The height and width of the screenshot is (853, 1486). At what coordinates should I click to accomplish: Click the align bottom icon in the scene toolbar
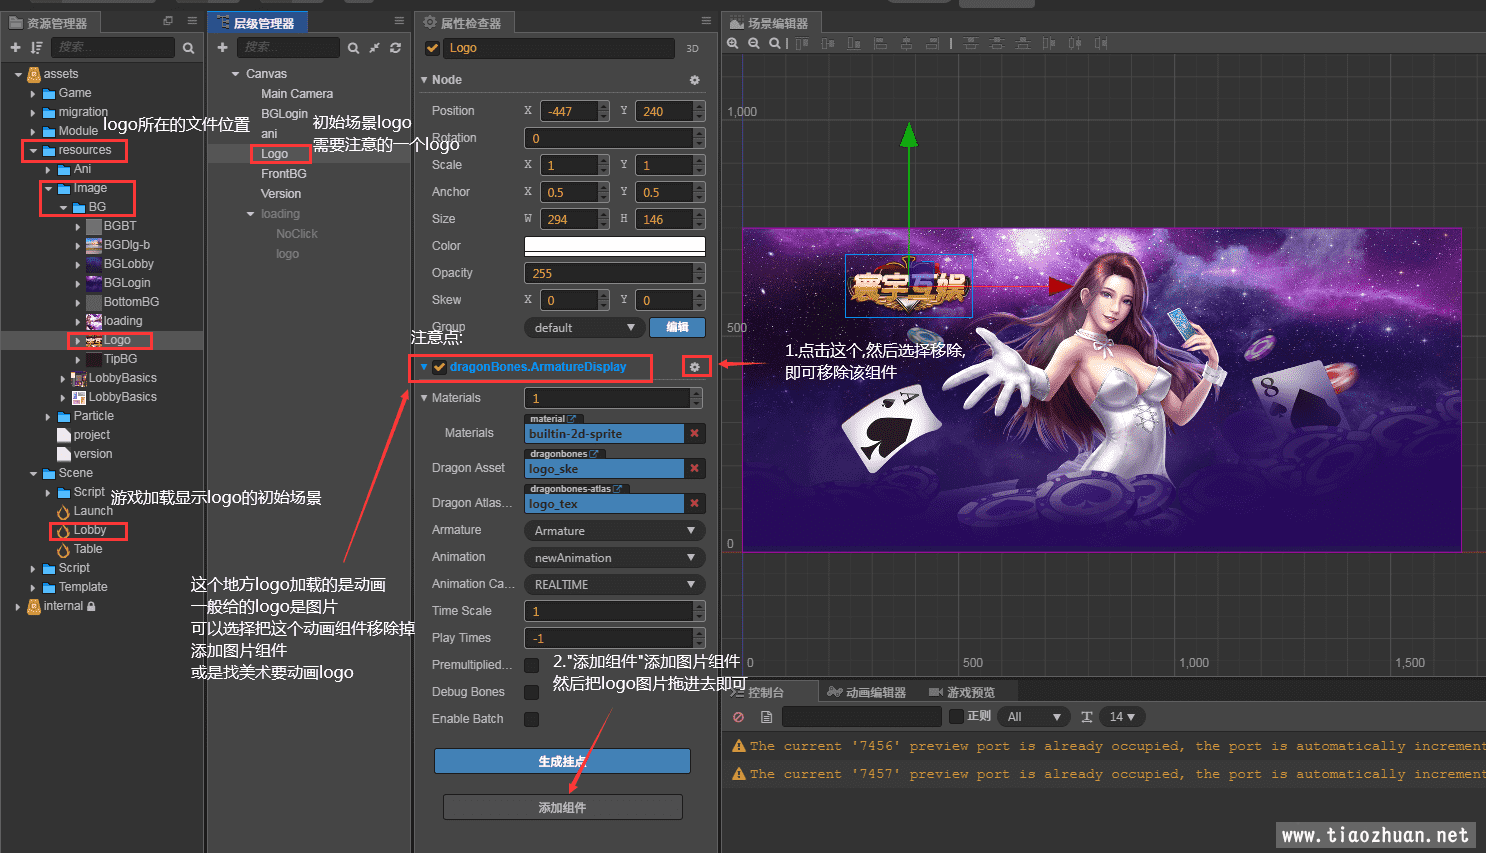click(853, 43)
